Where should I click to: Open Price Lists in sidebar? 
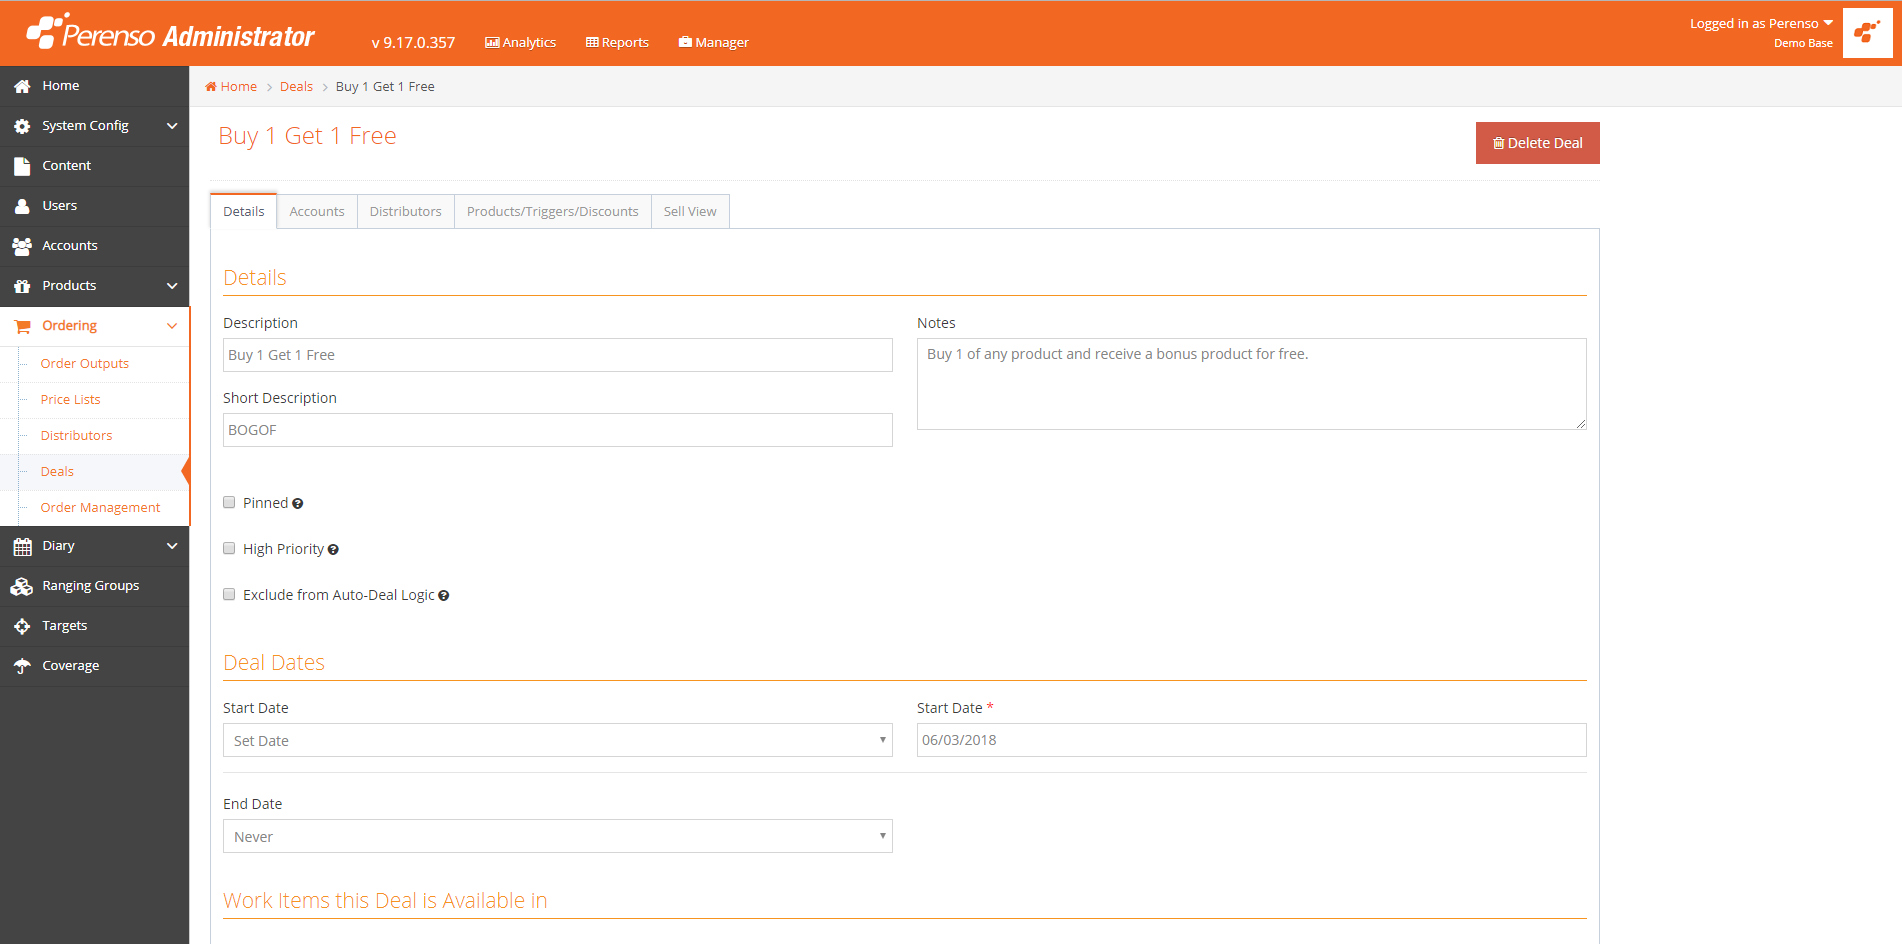pos(71,400)
